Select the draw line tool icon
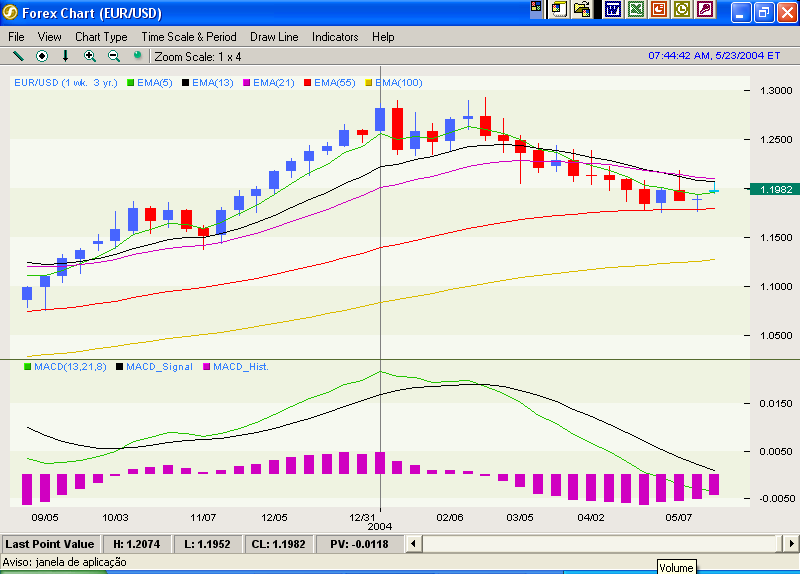This screenshot has width=800, height=574. [18, 56]
